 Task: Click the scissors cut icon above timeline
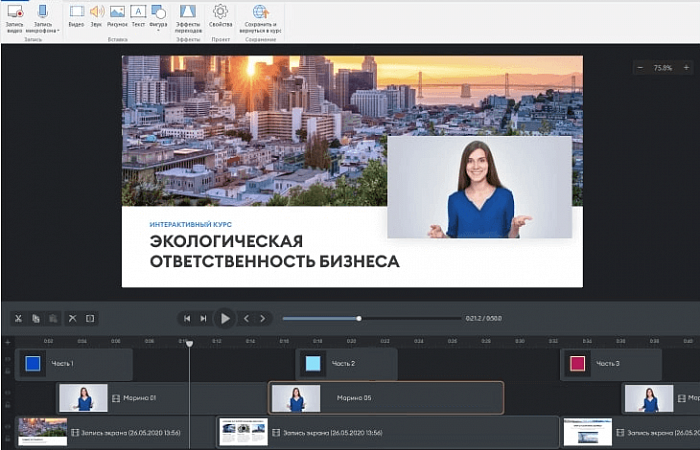click(18, 318)
